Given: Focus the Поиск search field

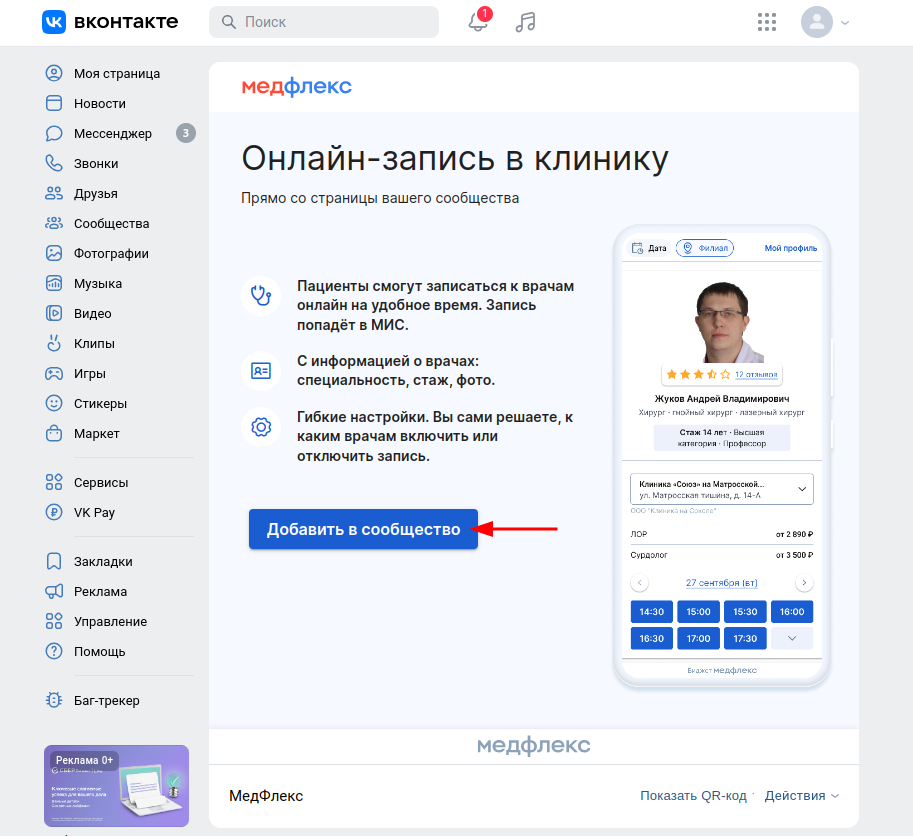Looking at the screenshot, I should 324,22.
